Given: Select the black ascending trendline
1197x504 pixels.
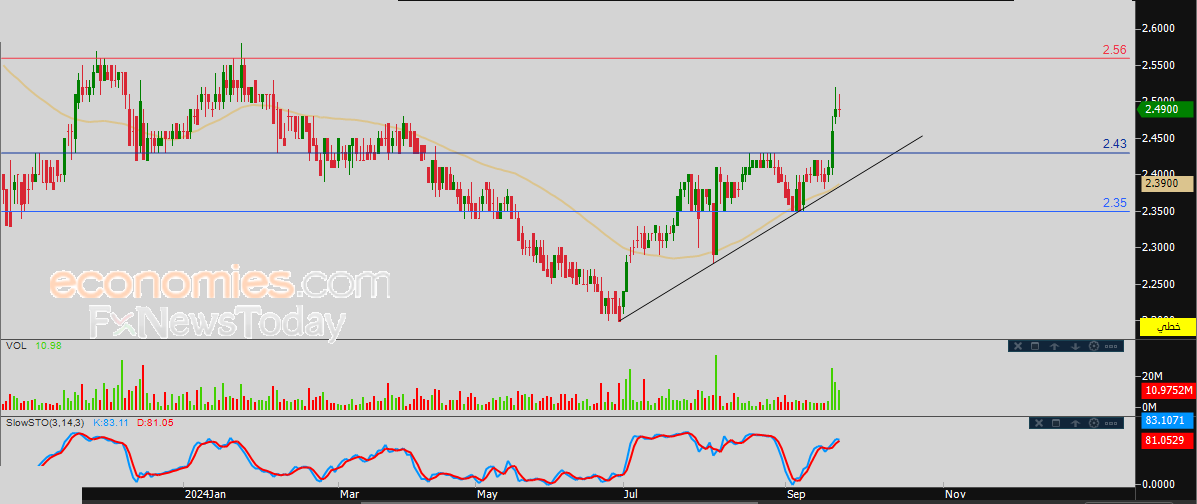Looking at the screenshot, I should (771, 228).
